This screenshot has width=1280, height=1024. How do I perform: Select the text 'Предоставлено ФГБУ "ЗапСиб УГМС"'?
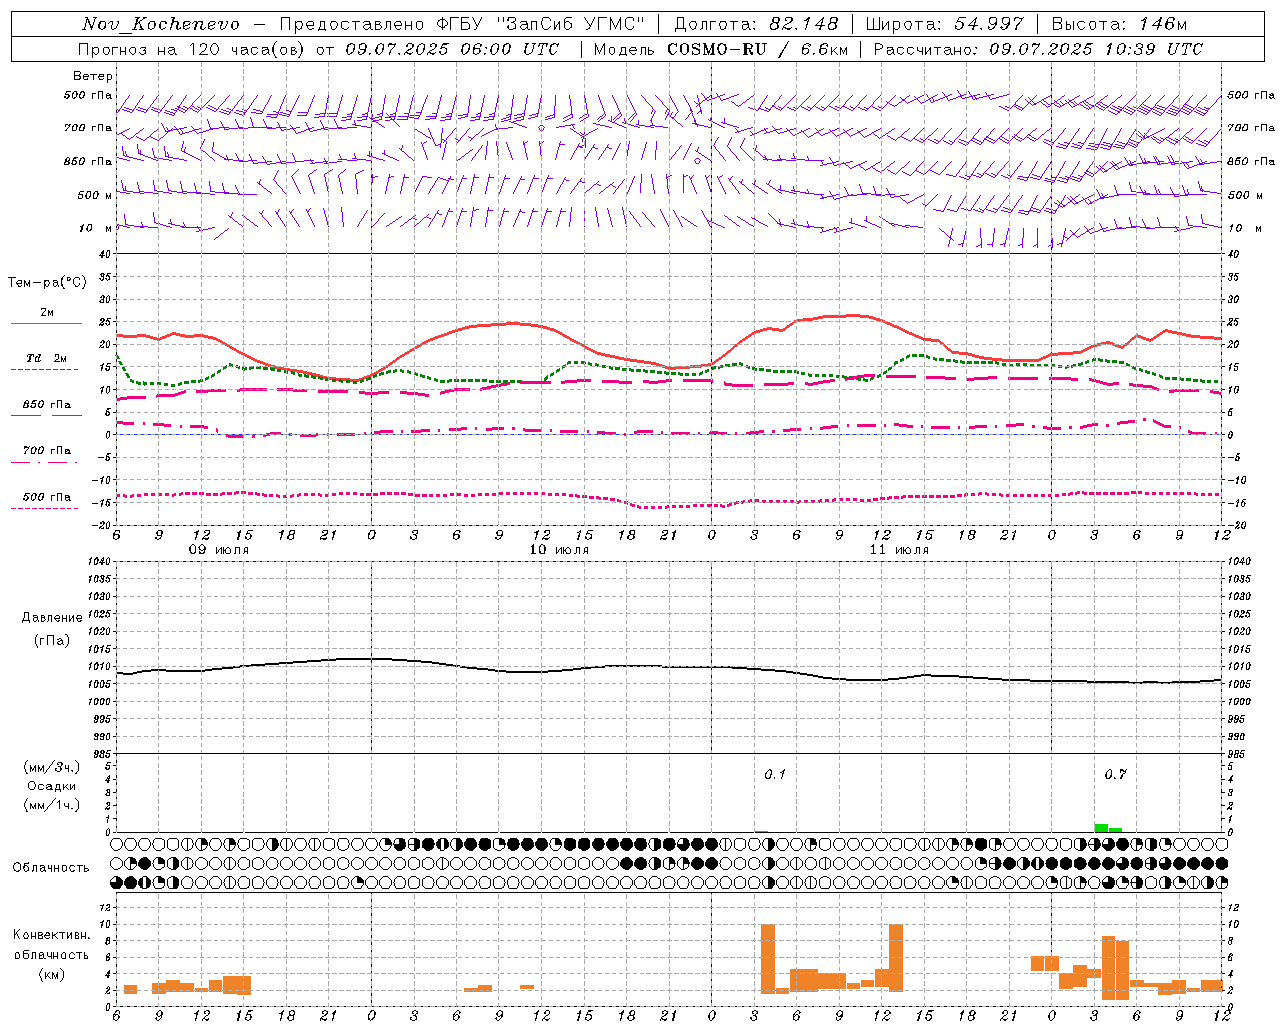coord(462,24)
